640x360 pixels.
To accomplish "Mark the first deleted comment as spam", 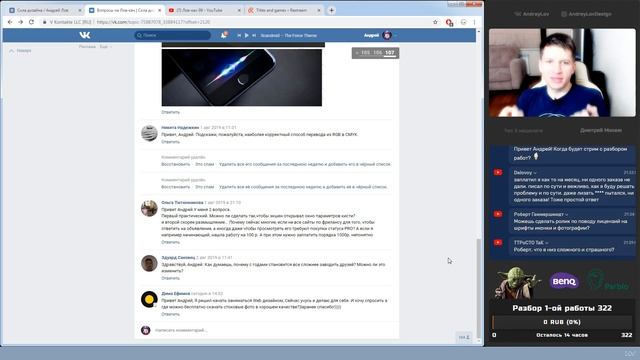I will [204, 164].
